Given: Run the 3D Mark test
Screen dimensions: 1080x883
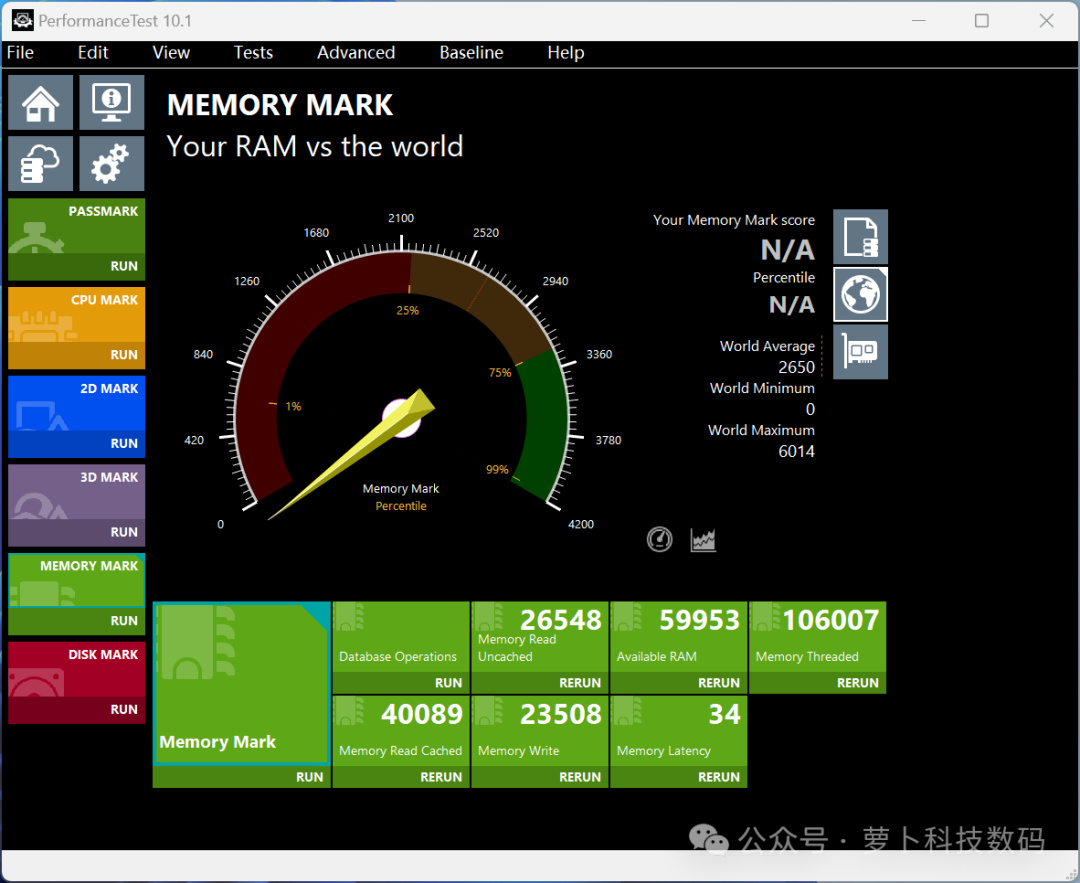Looking at the screenshot, I should point(76,532).
